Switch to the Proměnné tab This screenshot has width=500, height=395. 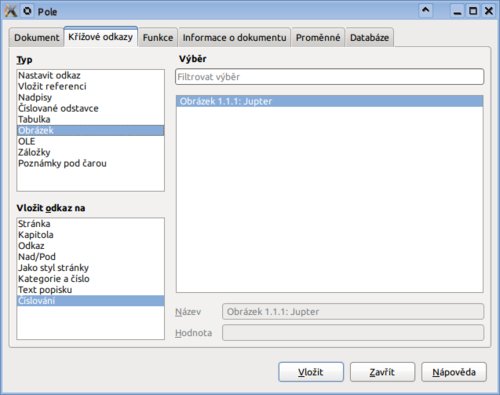point(318,37)
